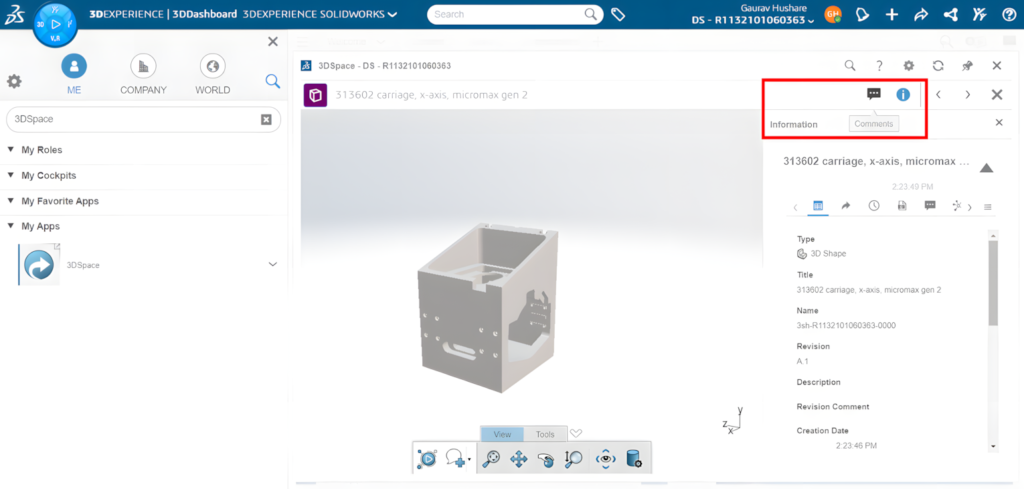This screenshot has width=1024, height=489.
Task: Select the ME quadrant
Action: (74, 74)
